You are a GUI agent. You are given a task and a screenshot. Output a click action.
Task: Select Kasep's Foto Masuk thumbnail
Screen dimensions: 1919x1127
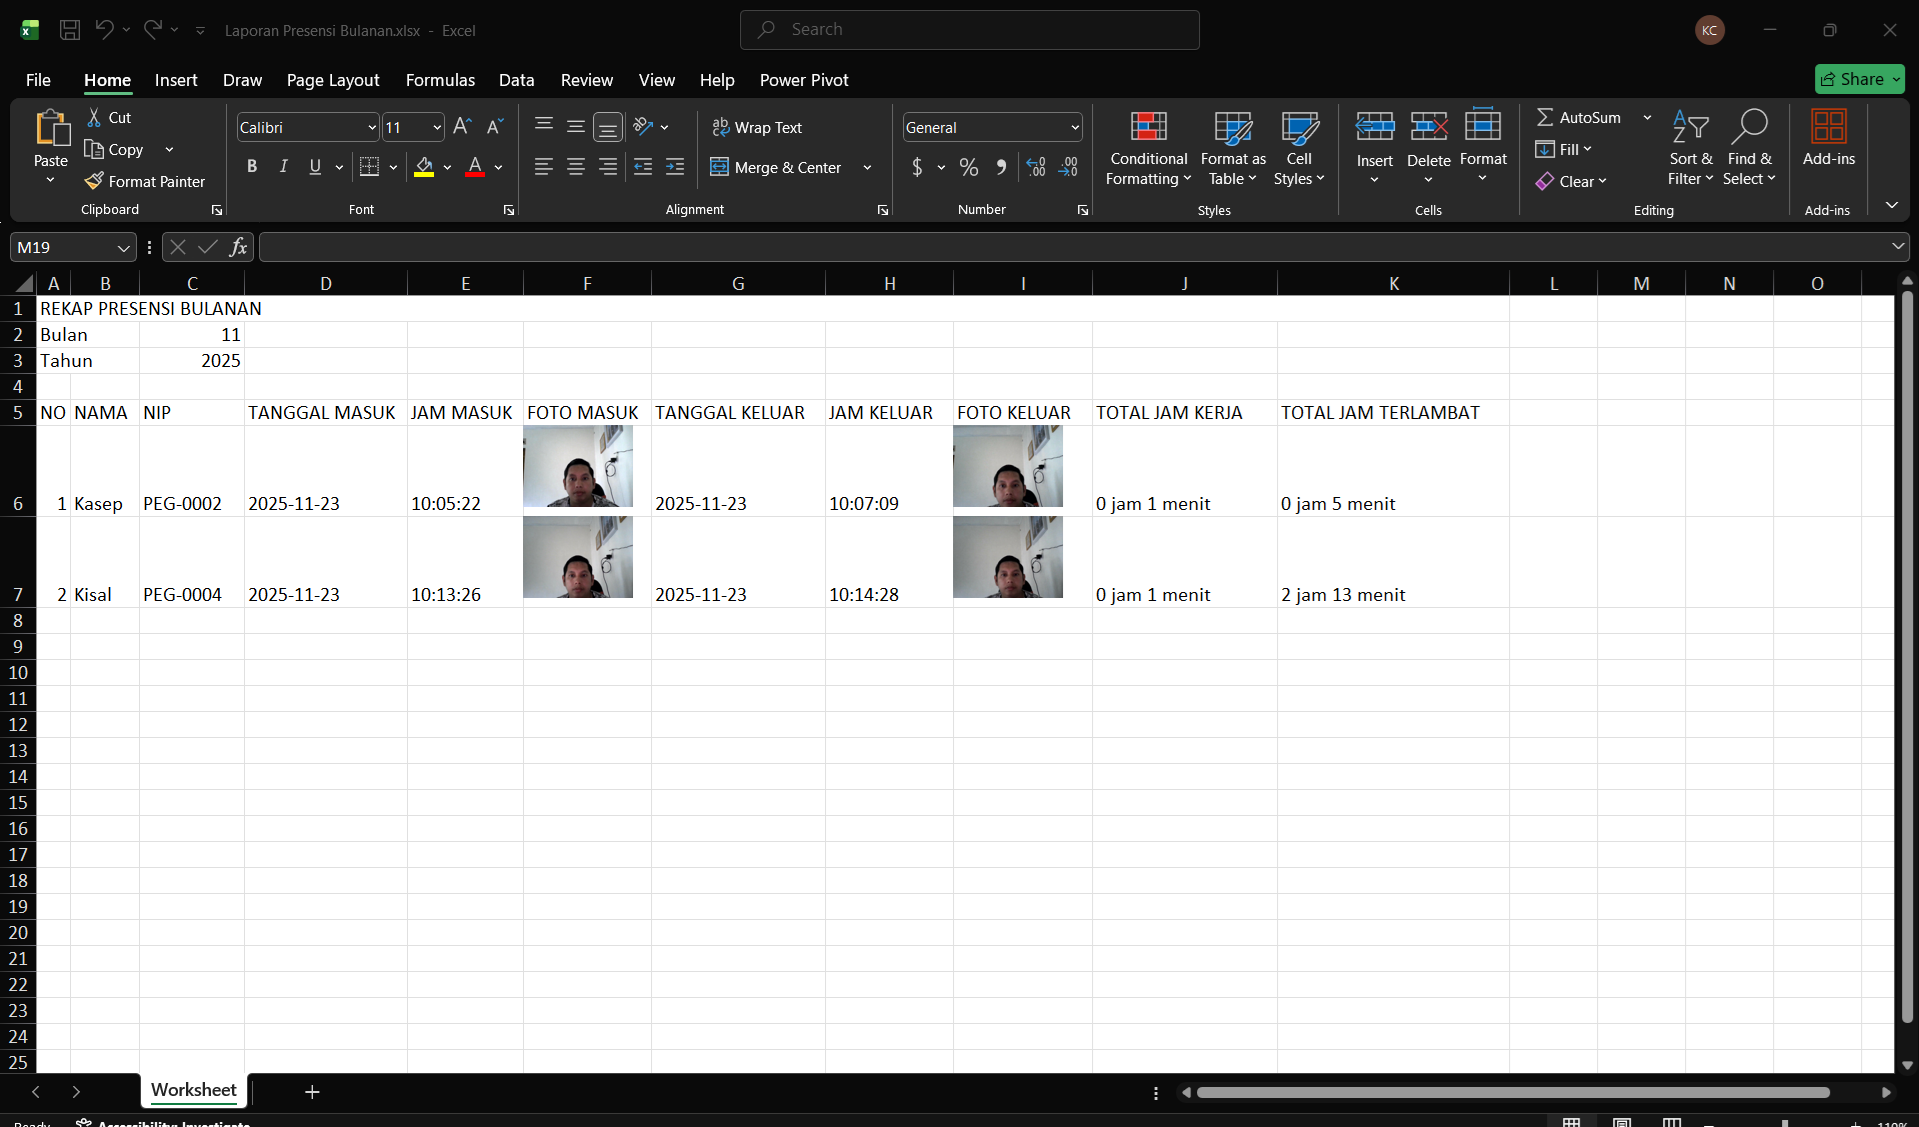(578, 466)
